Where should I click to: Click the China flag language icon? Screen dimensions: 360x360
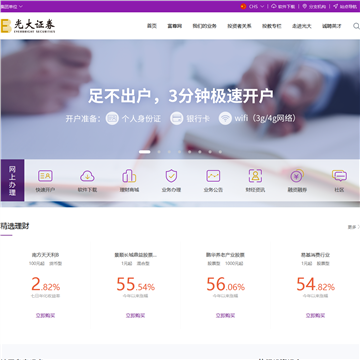243,6
